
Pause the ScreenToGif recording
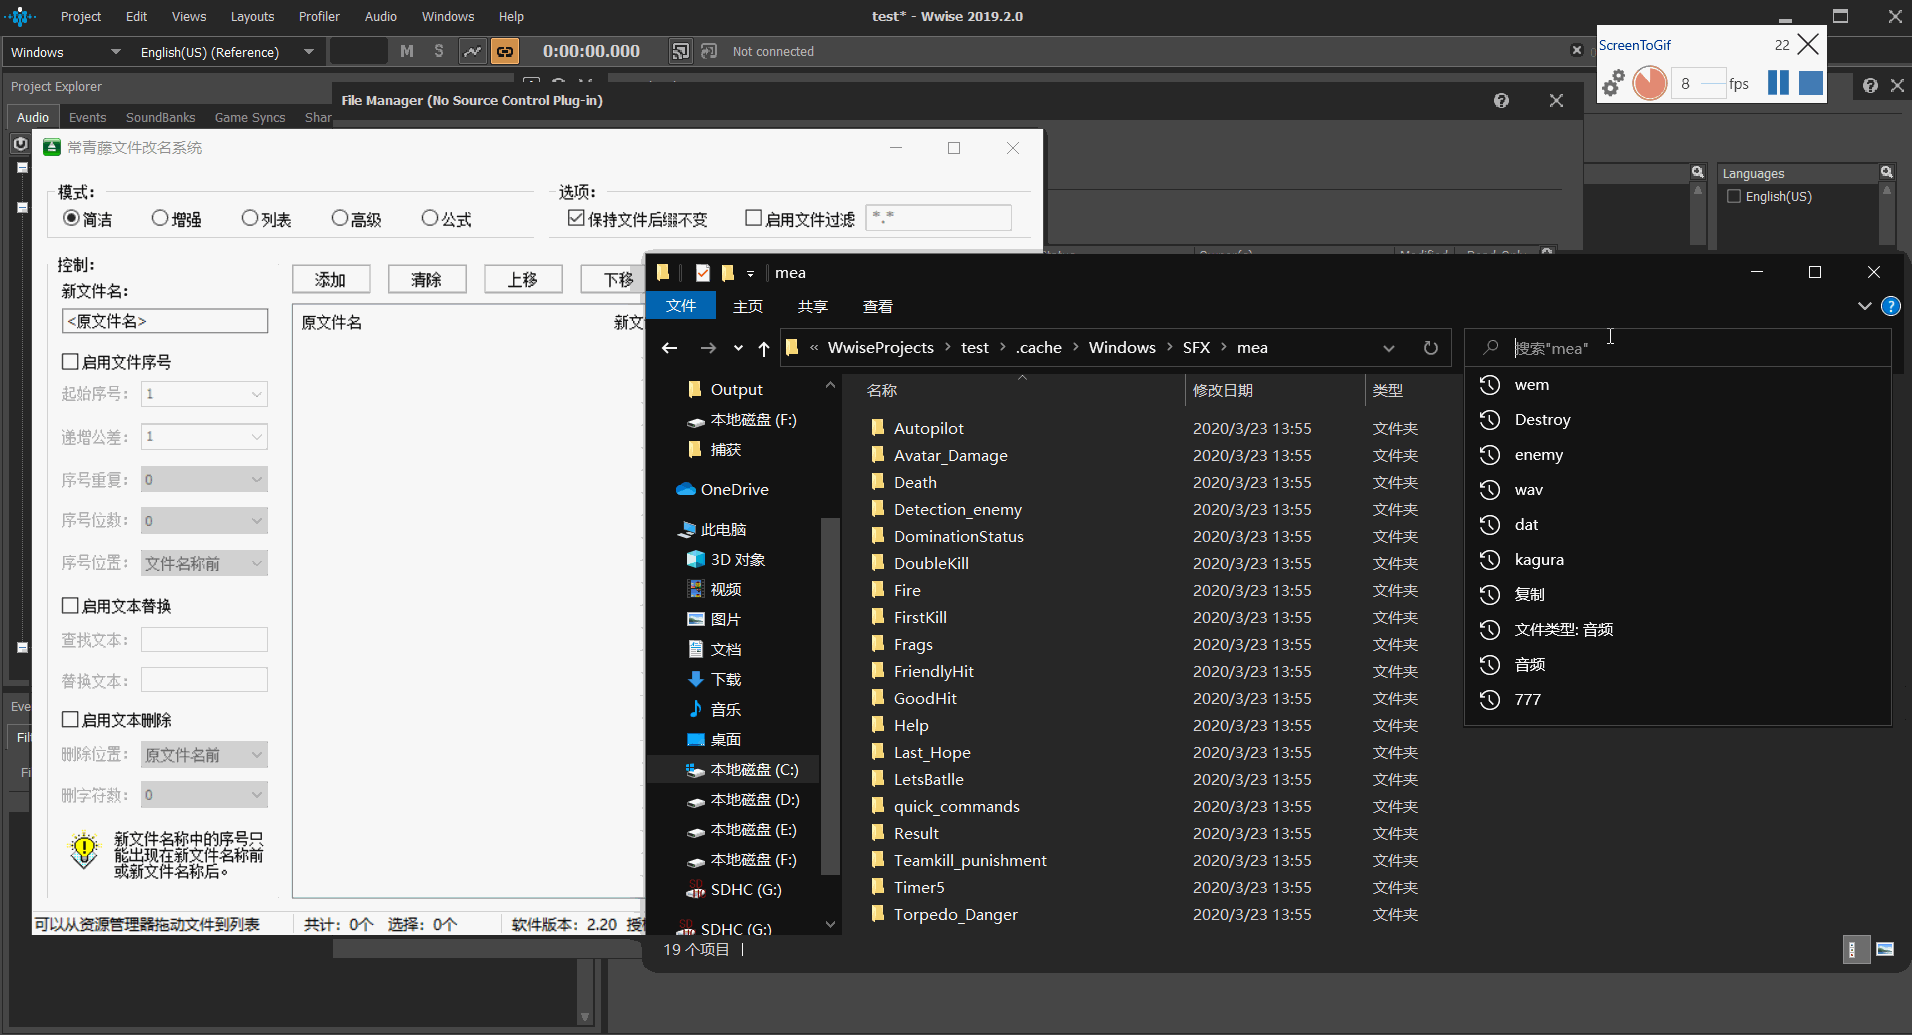click(1779, 83)
